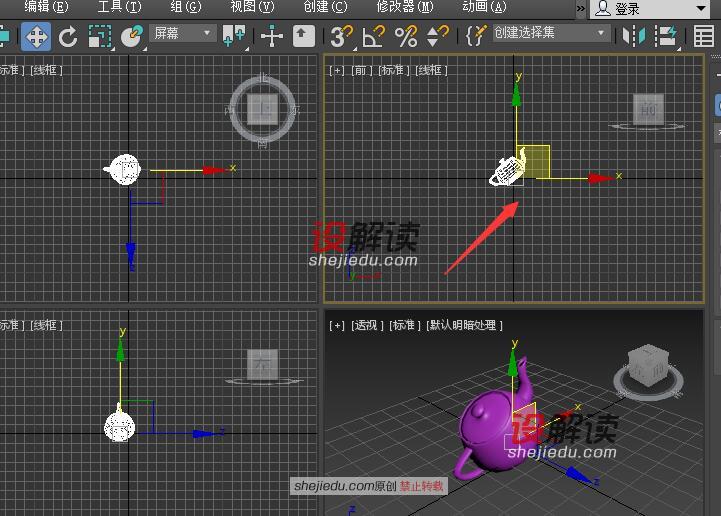Click the green Y axis arrow in front viewport
Viewport: 721px width, 516px height.
click(x=516, y=95)
